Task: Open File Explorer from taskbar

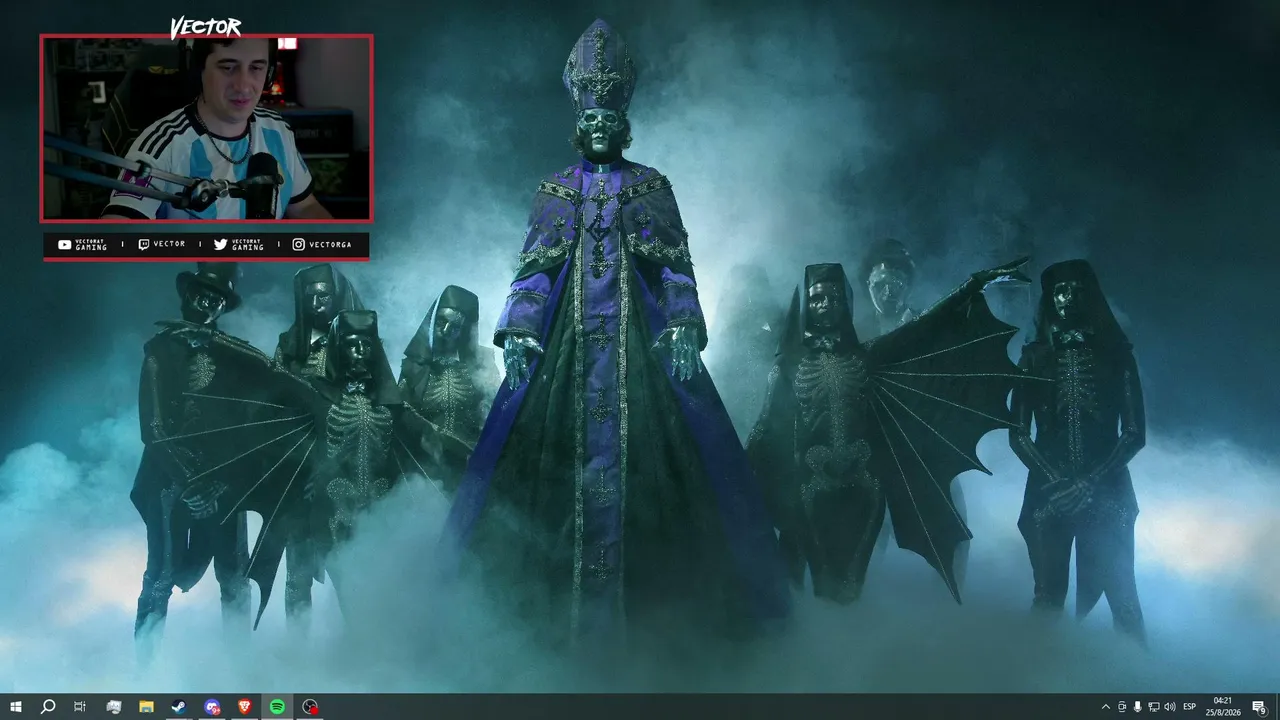Action: click(146, 707)
